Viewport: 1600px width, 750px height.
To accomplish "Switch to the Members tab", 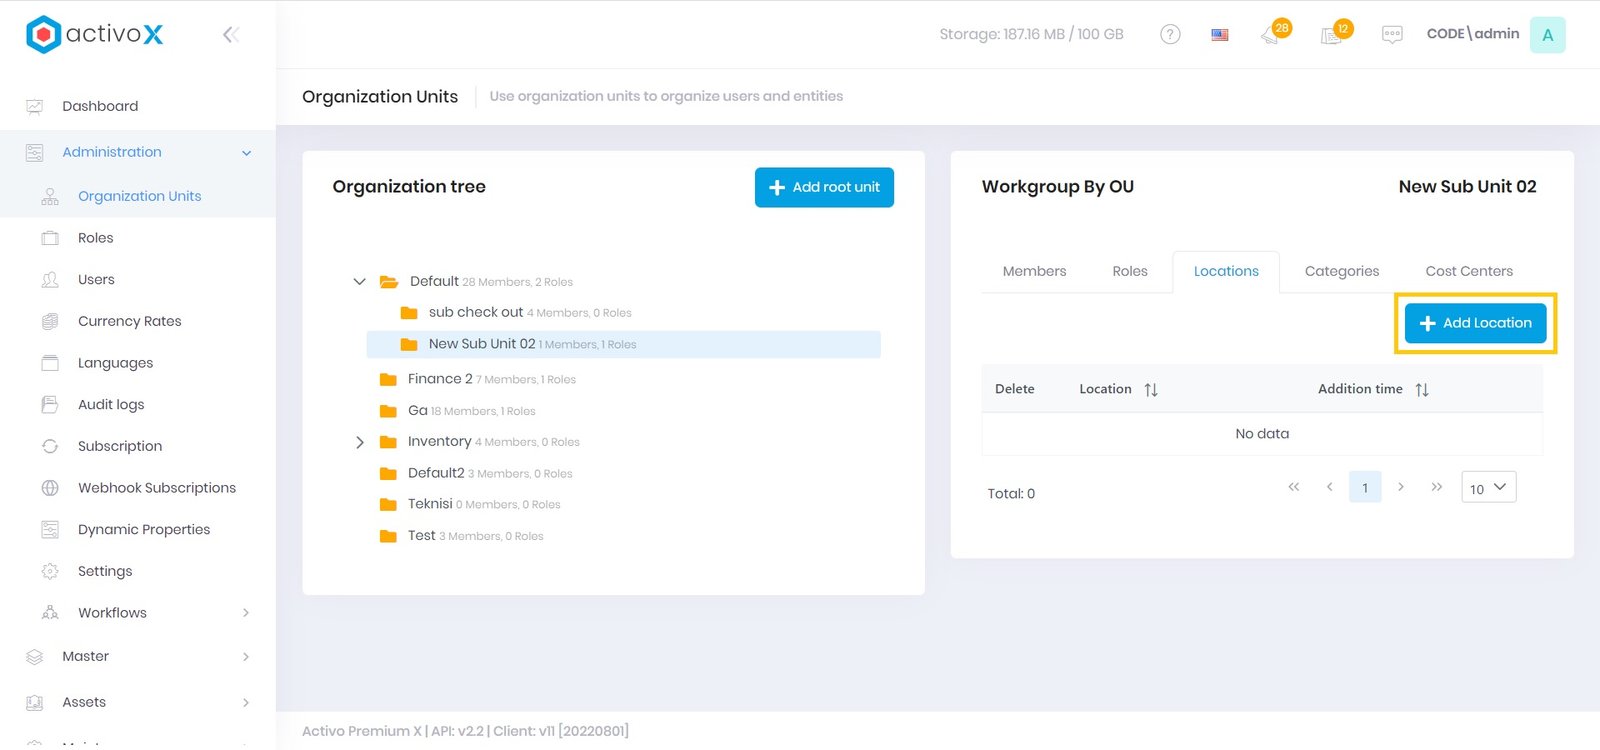I will pyautogui.click(x=1034, y=271).
